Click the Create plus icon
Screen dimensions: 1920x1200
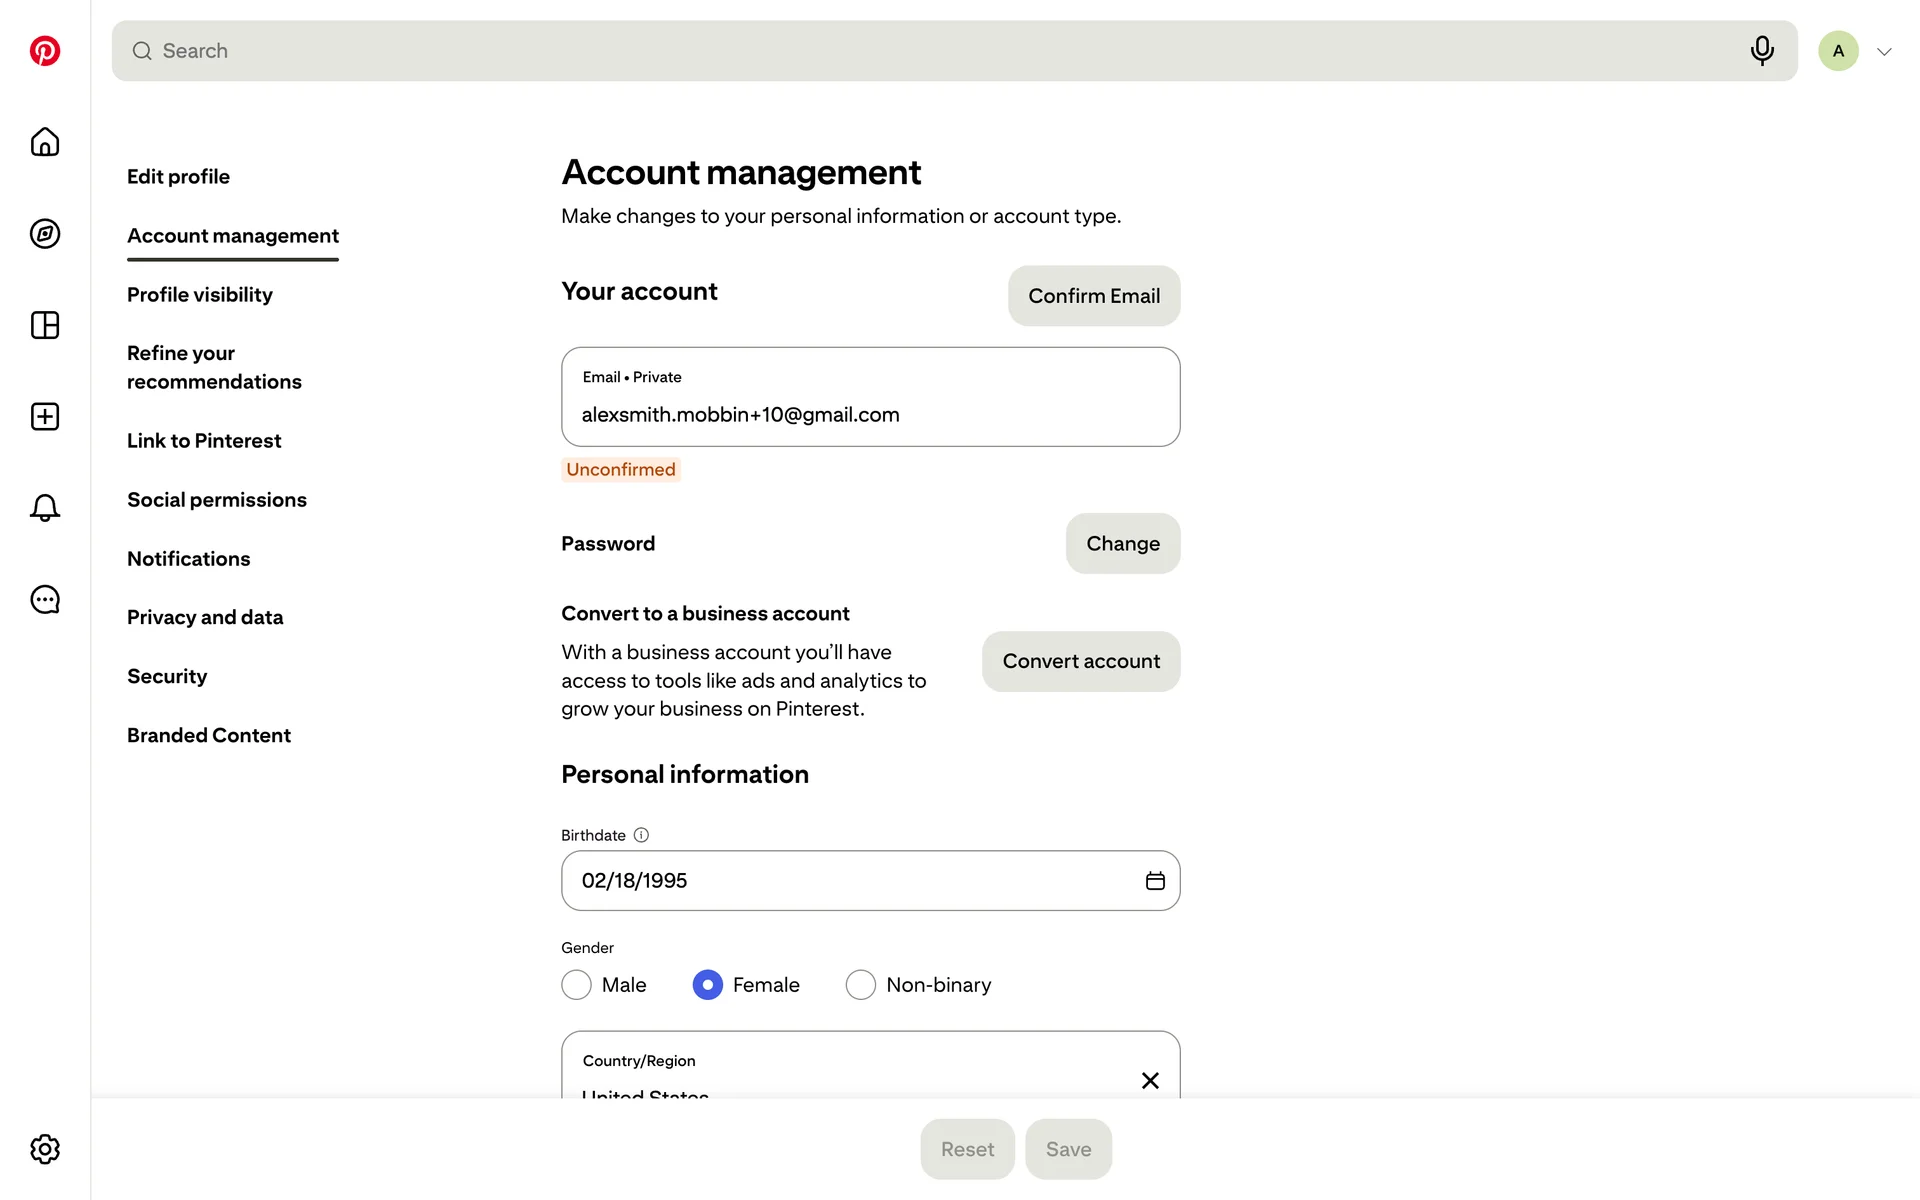45,417
